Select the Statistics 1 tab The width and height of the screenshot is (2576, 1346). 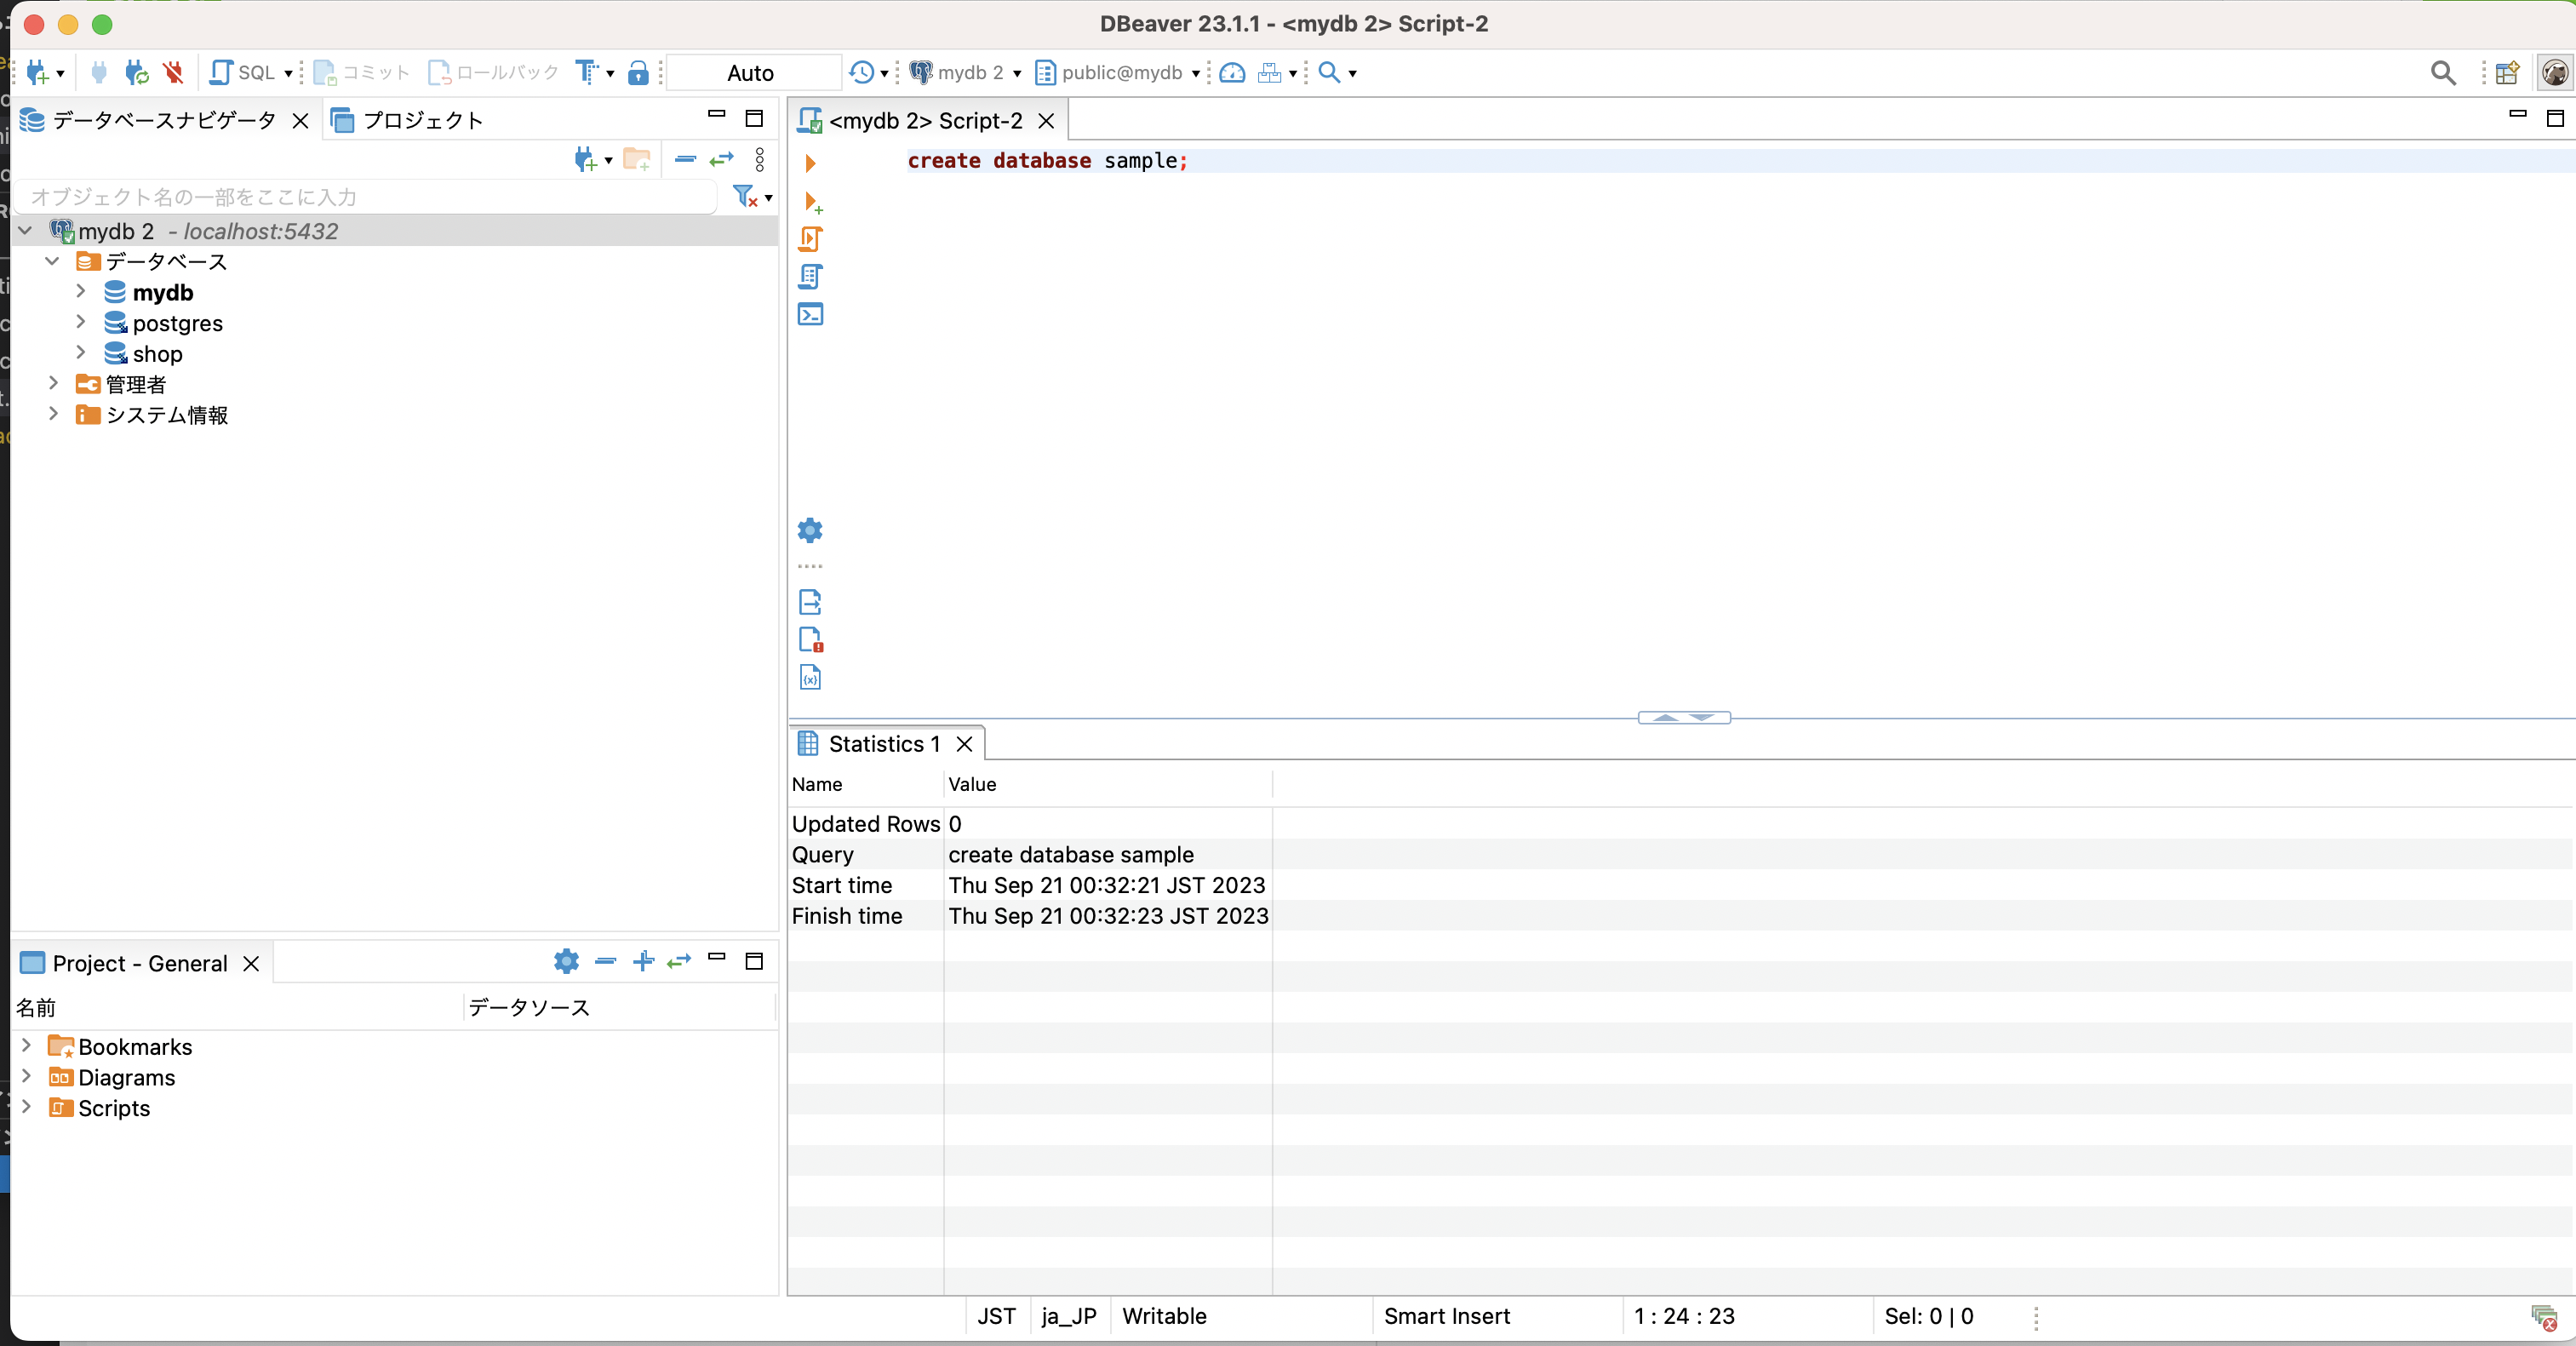(882, 744)
